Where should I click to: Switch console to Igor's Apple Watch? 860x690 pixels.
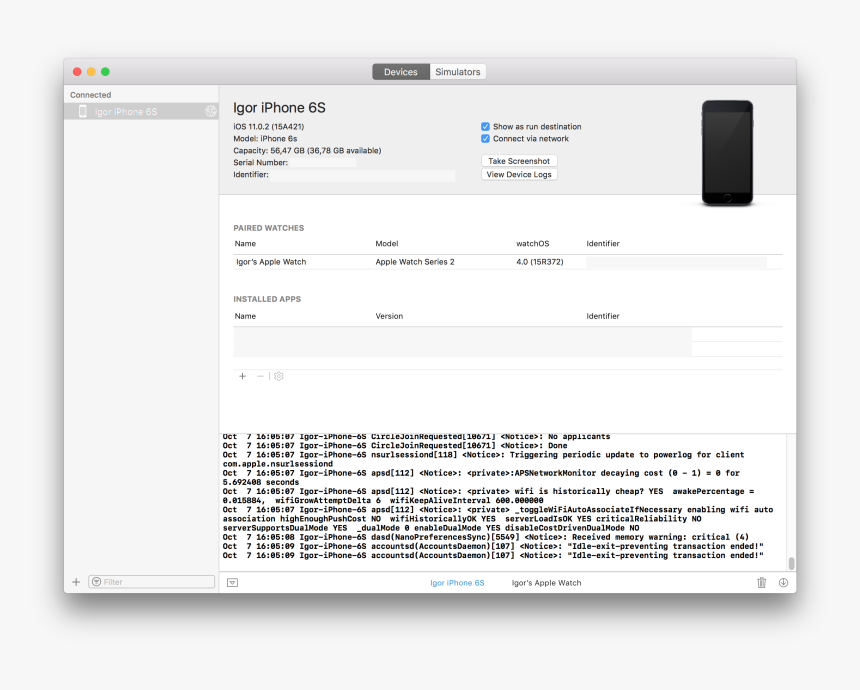click(x=546, y=583)
